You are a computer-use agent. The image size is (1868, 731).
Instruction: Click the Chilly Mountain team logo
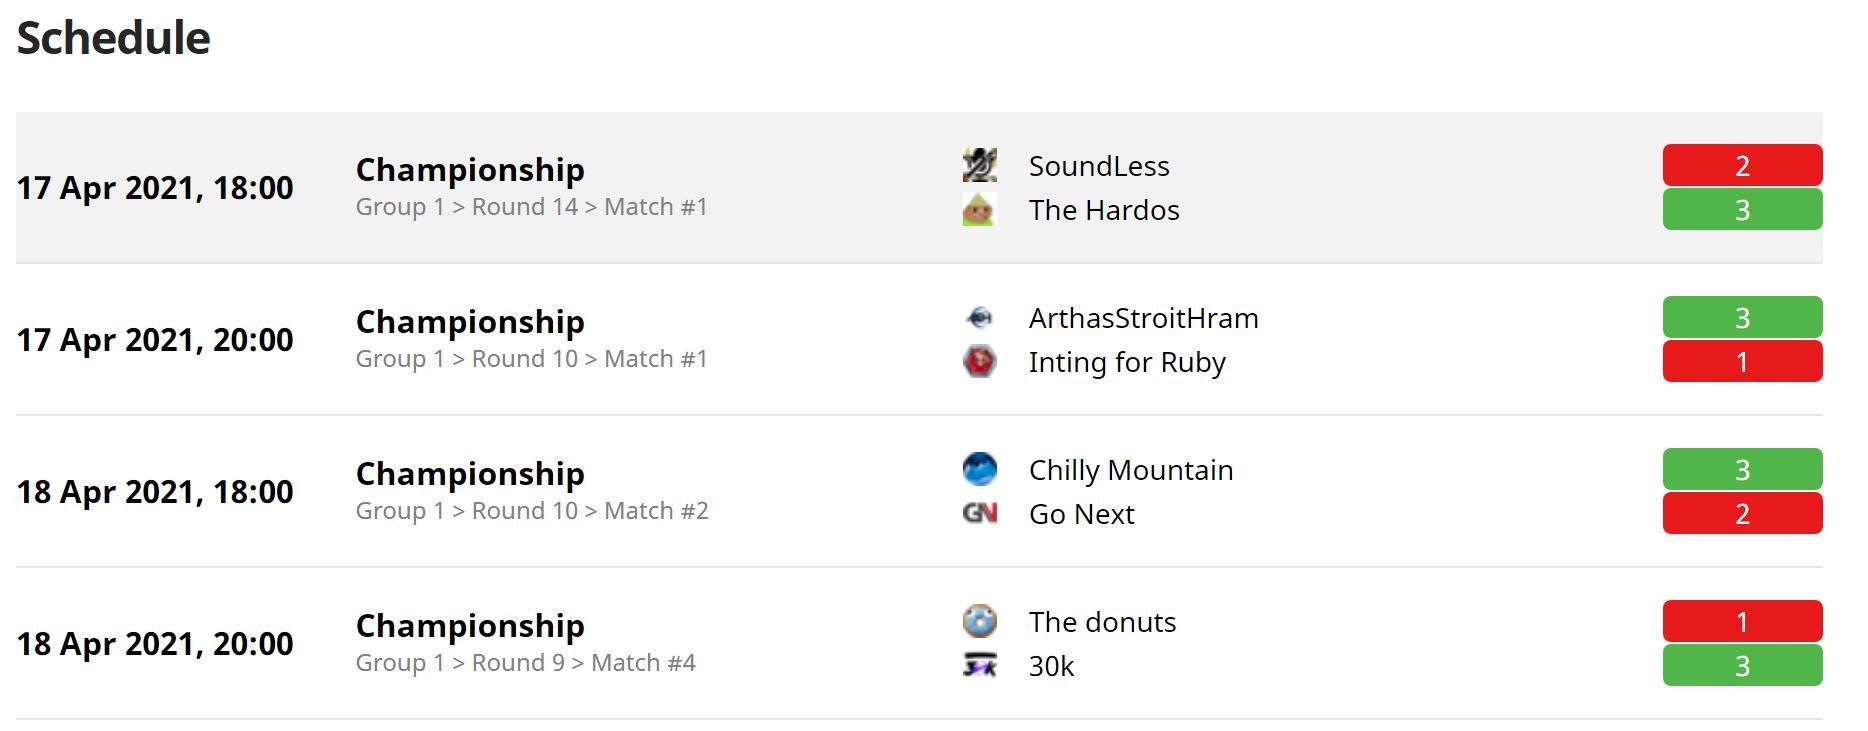point(979,469)
